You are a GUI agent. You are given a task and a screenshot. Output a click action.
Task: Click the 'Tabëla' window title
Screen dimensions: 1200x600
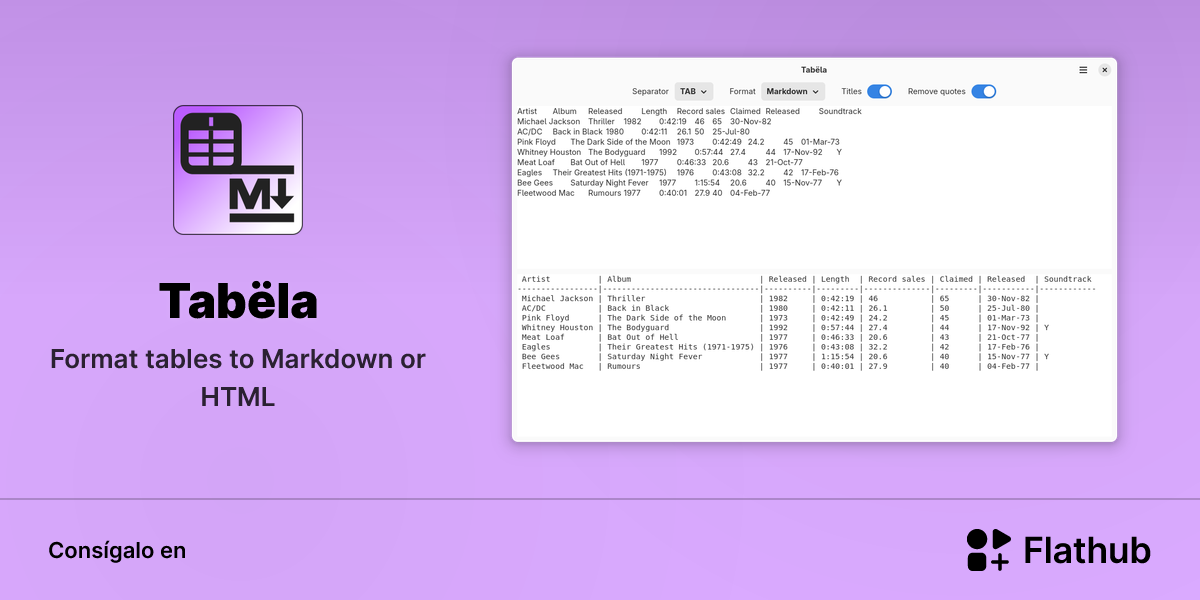pyautogui.click(x=814, y=70)
